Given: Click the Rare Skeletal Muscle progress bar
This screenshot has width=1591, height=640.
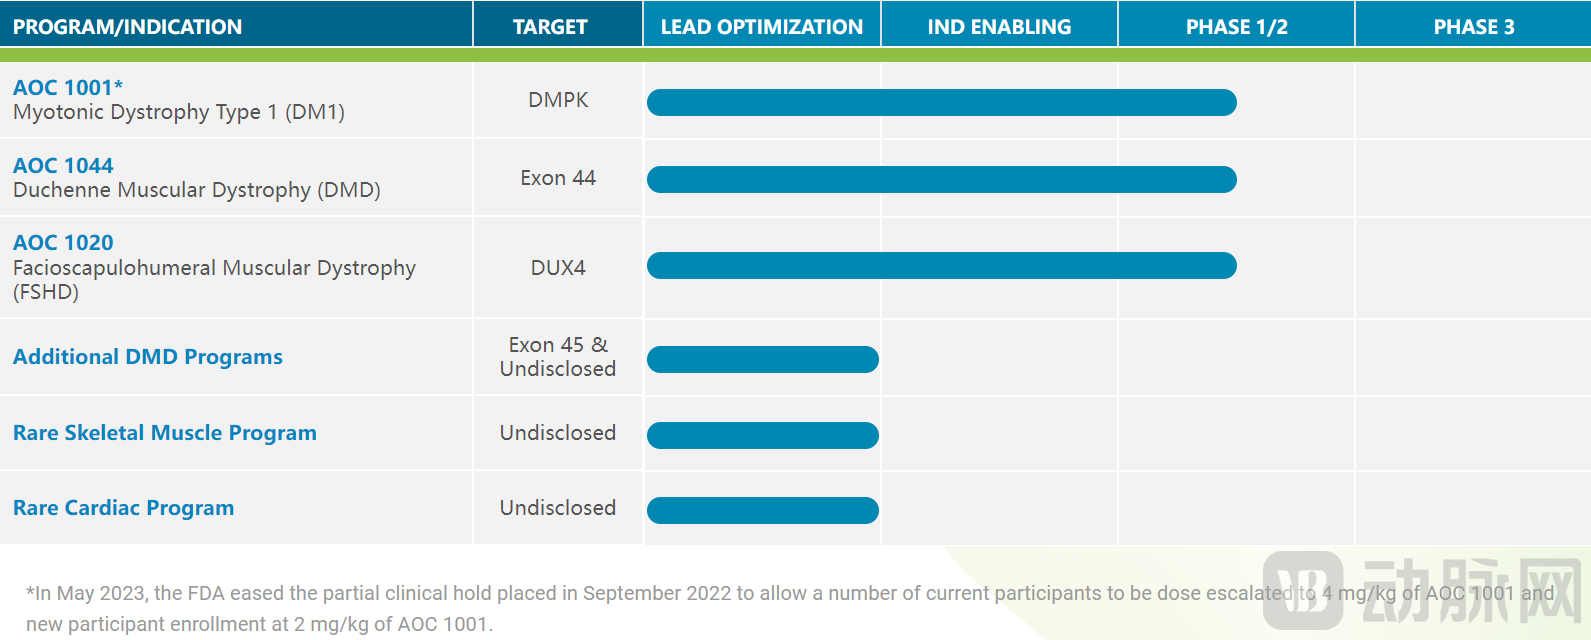Looking at the screenshot, I should (762, 435).
